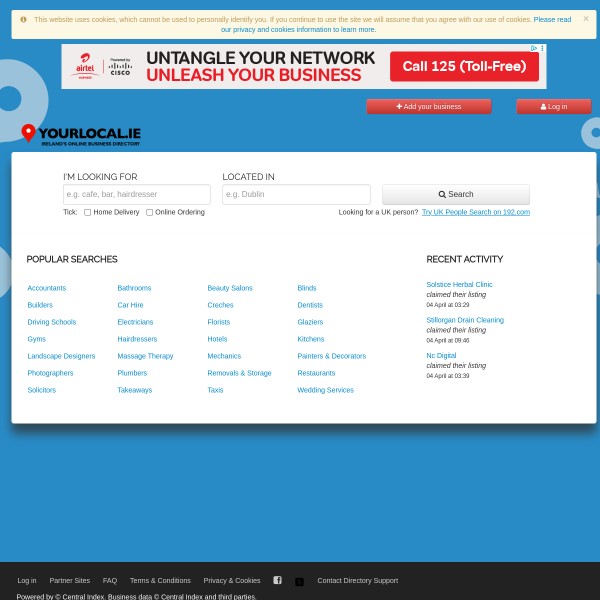
Task: Open Hairdressers category
Action: pos(137,339)
